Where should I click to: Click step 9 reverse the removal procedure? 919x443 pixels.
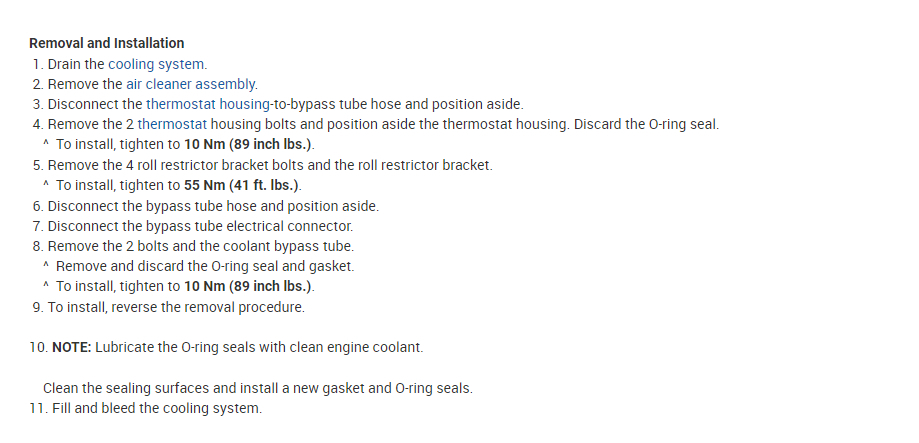coord(176,307)
